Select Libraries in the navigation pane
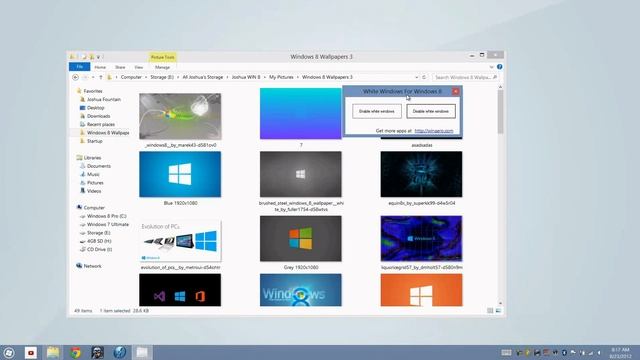Image resolution: width=640 pixels, height=360 pixels. point(92,158)
